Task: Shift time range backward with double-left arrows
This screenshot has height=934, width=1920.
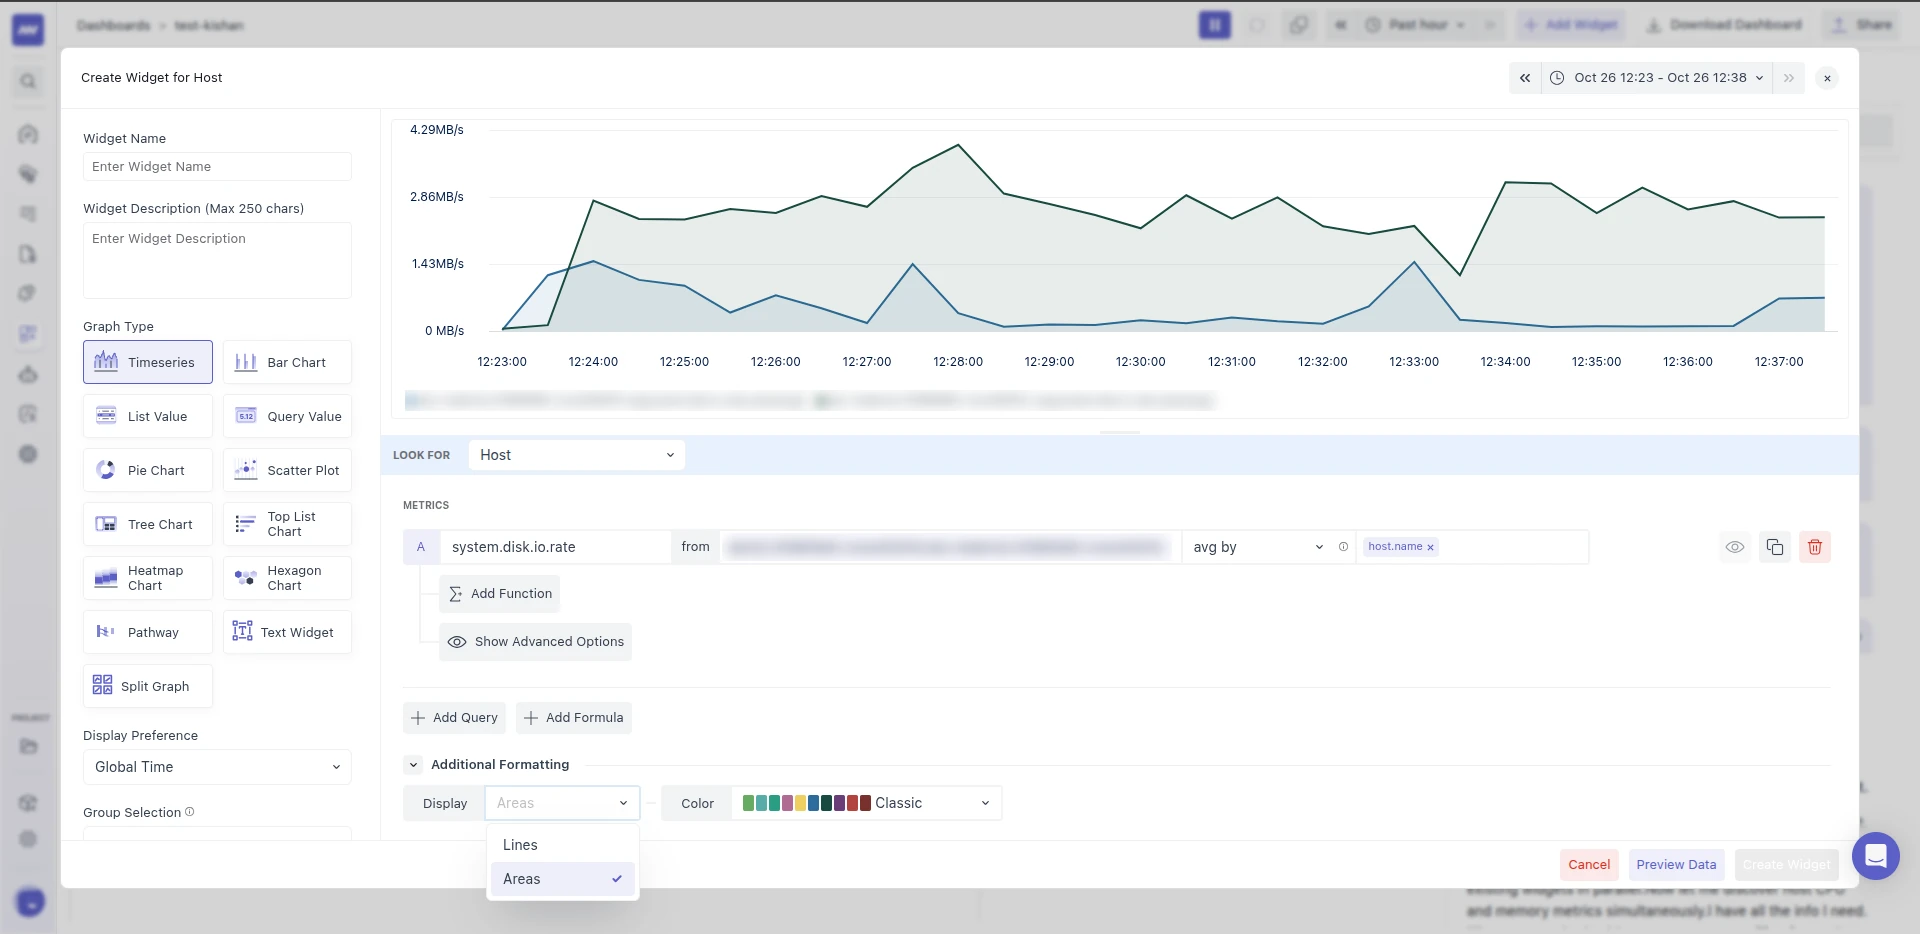Action: [x=1525, y=78]
